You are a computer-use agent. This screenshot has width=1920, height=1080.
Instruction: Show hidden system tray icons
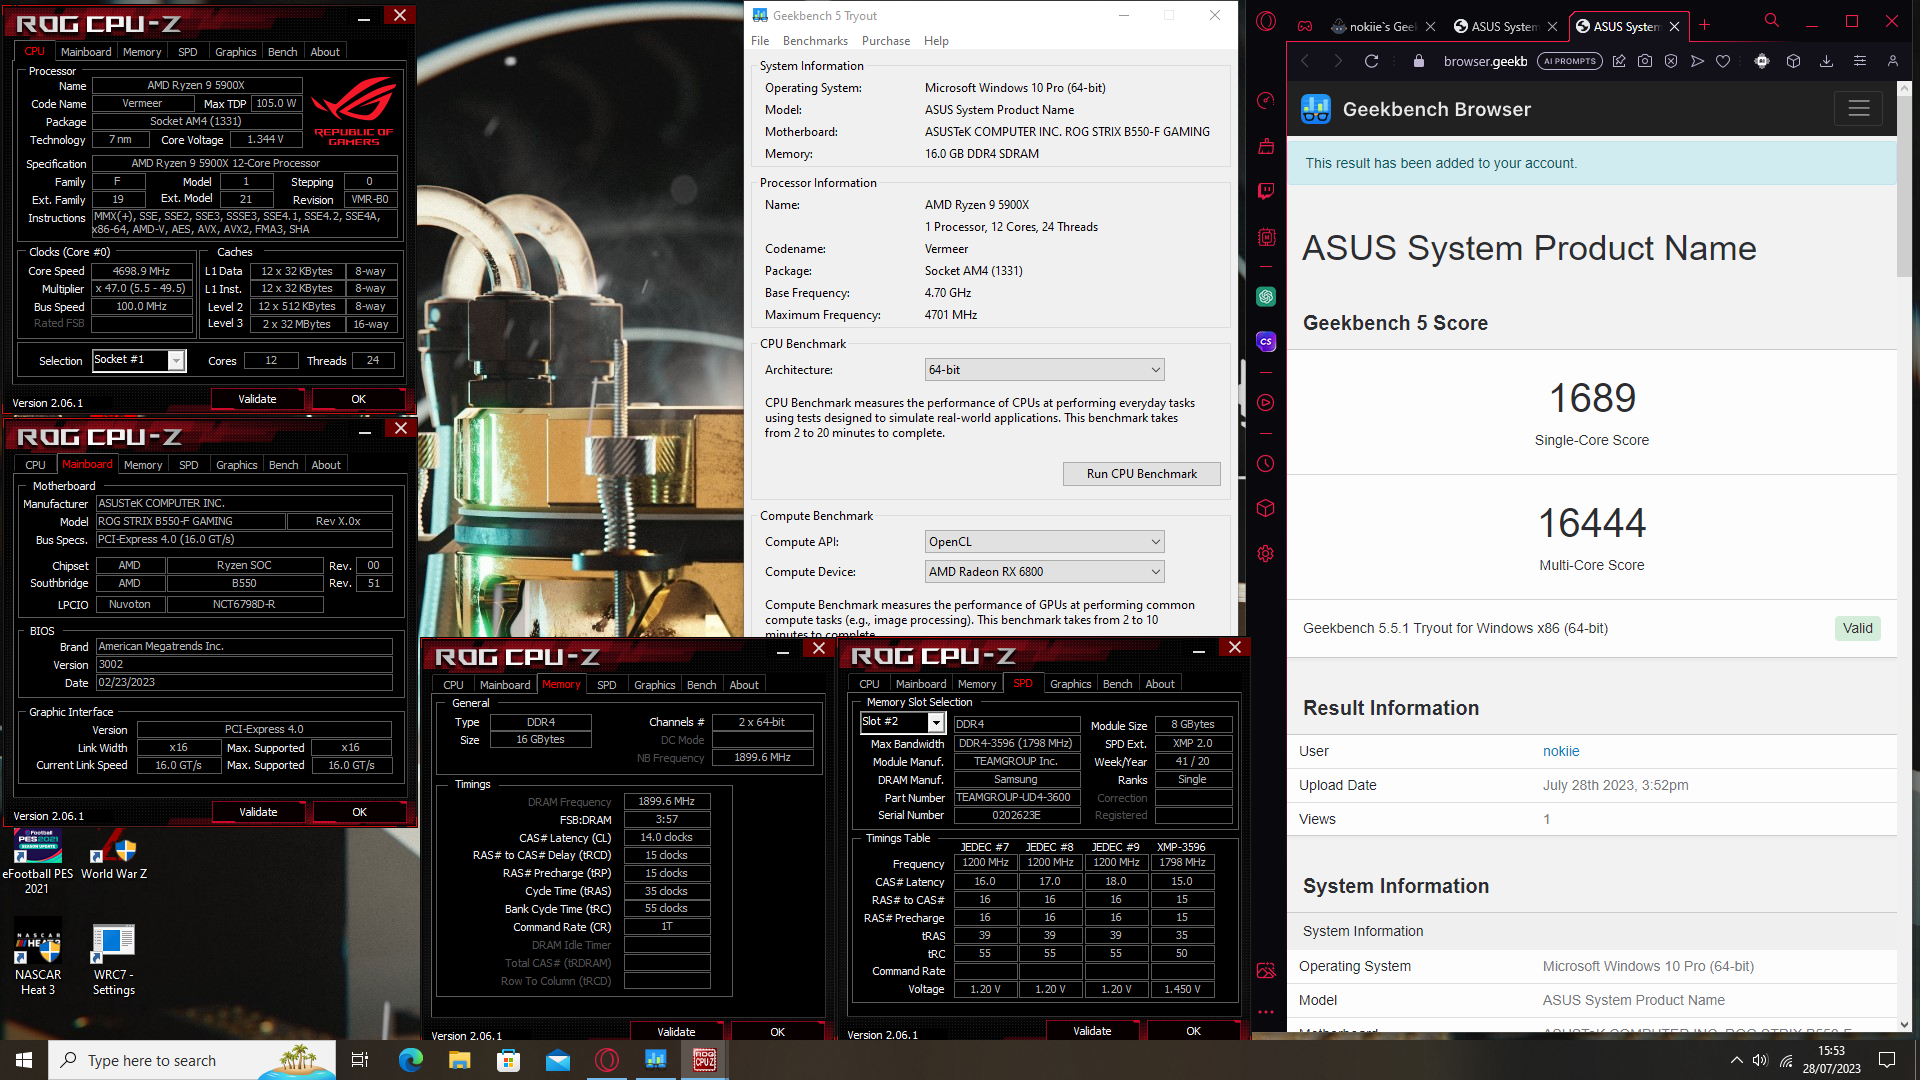(1736, 1060)
